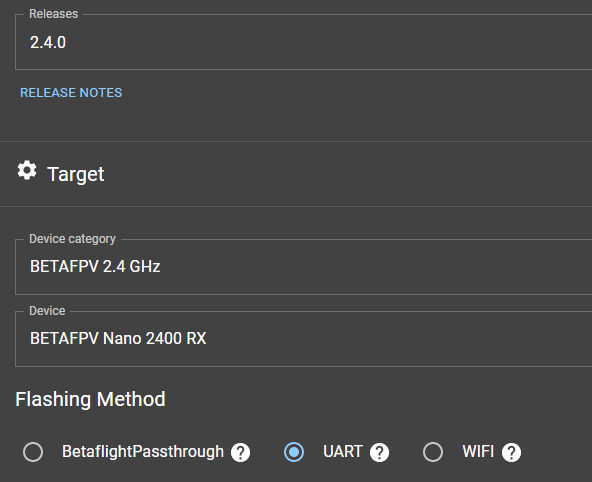Click the UART label text
This screenshot has height=482, width=592.
coord(343,452)
